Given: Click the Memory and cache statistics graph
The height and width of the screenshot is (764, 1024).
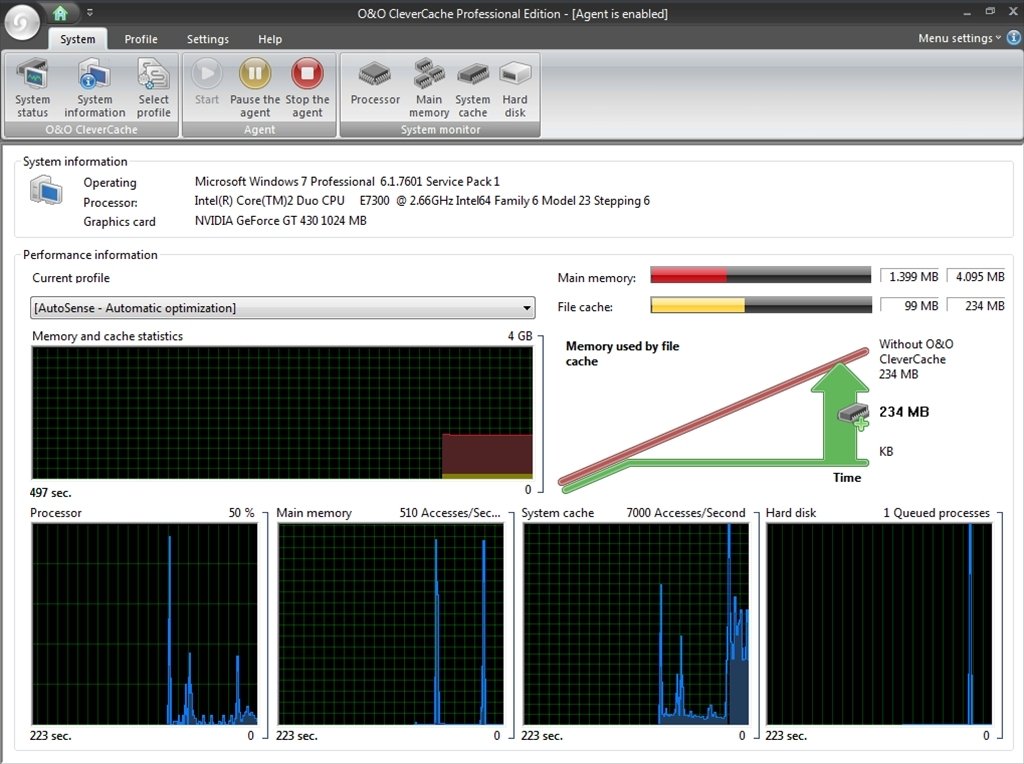Looking at the screenshot, I should 282,413.
